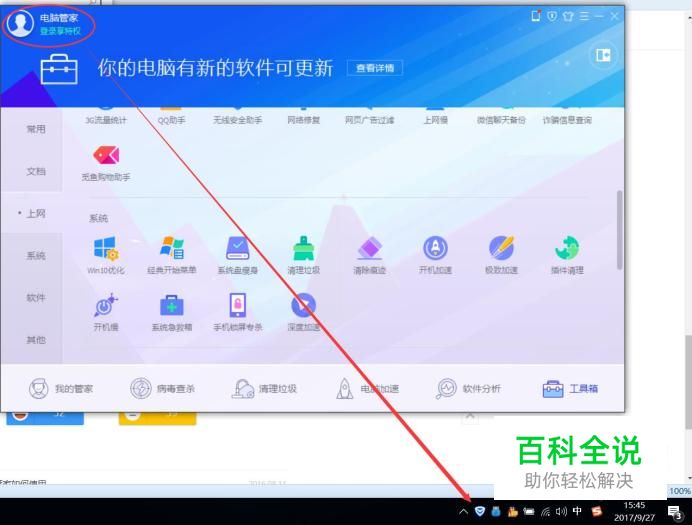
Task: Go to 清理垃圾 in bottom bar
Action: point(264,389)
